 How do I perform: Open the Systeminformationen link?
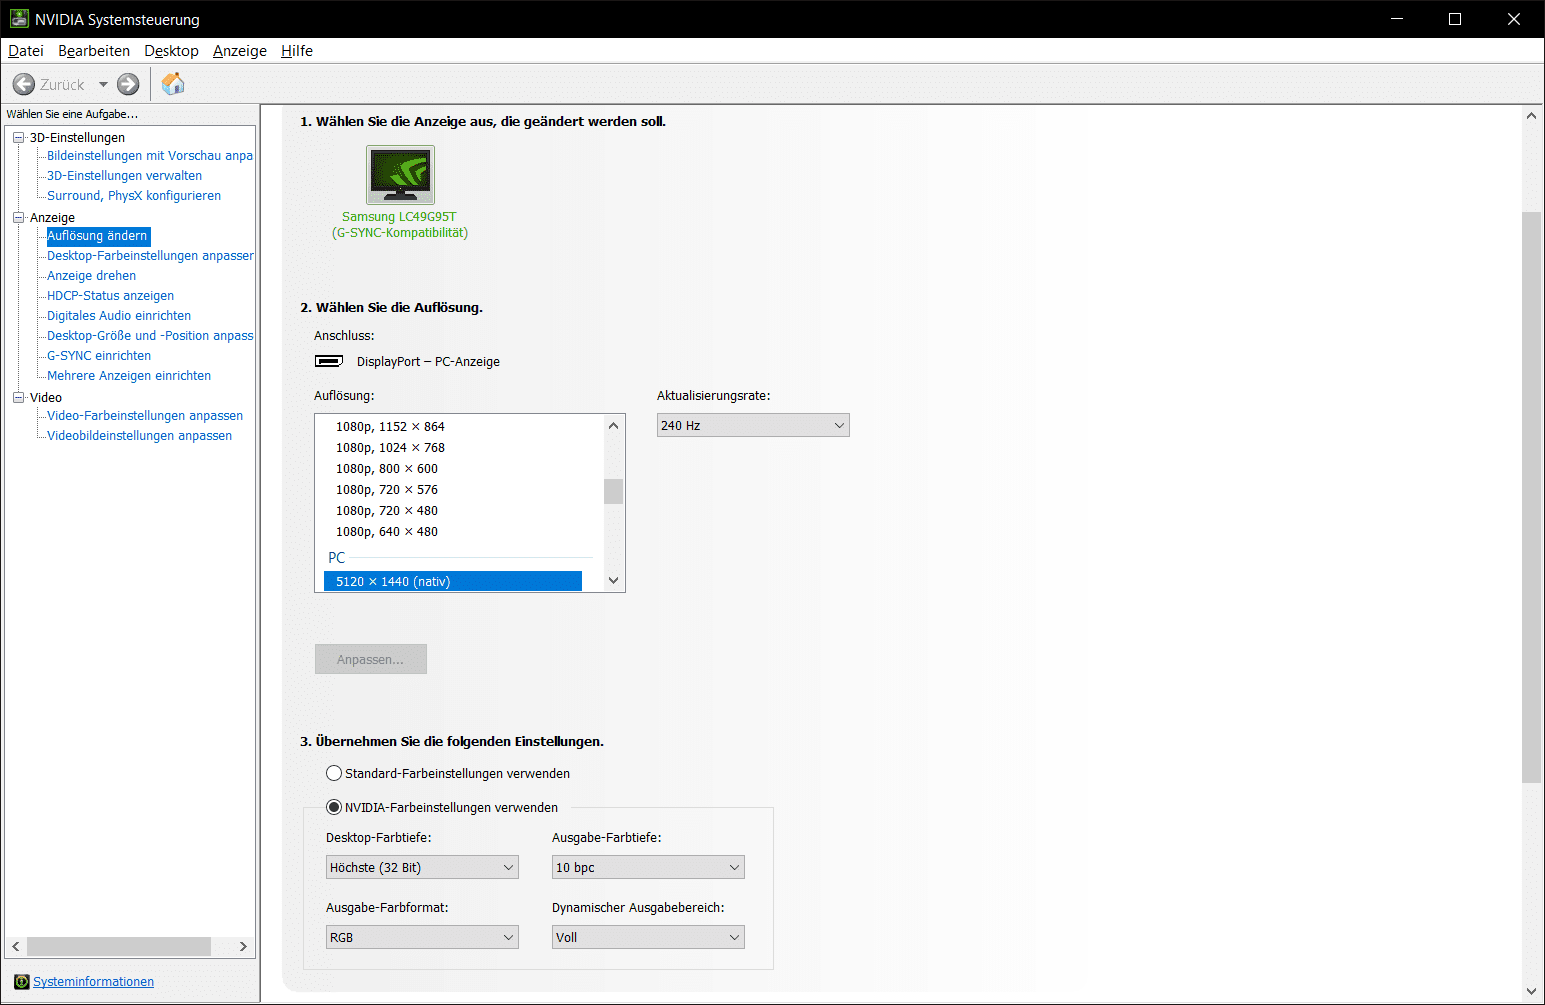(x=93, y=982)
